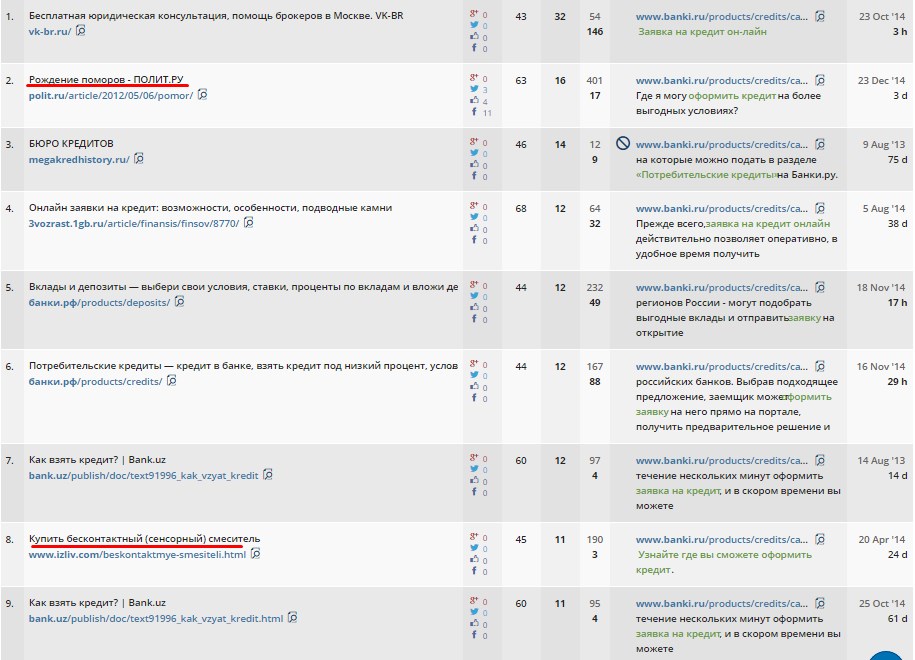Click the magnifier icon after izliv.com URL
The height and width of the screenshot is (660, 915).
click(255, 553)
